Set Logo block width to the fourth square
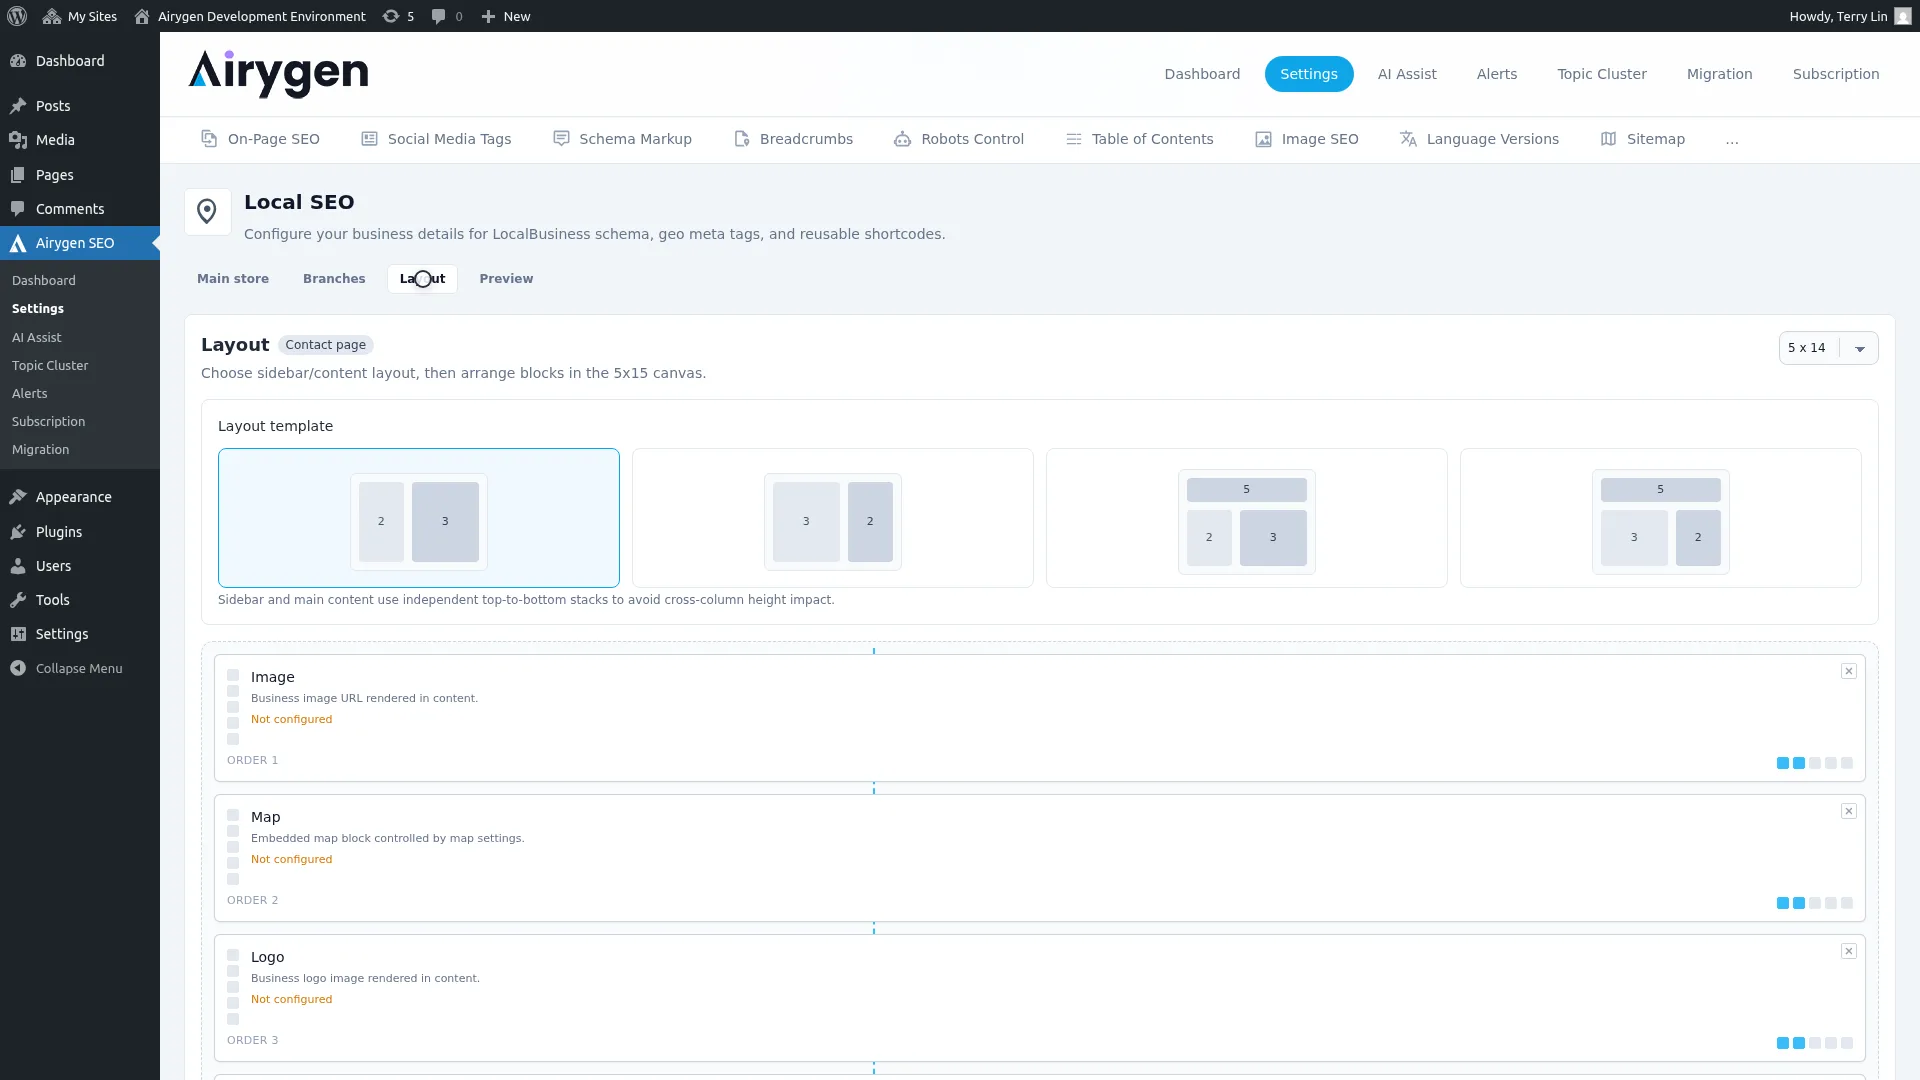The height and width of the screenshot is (1080, 1920). [x=1831, y=1043]
